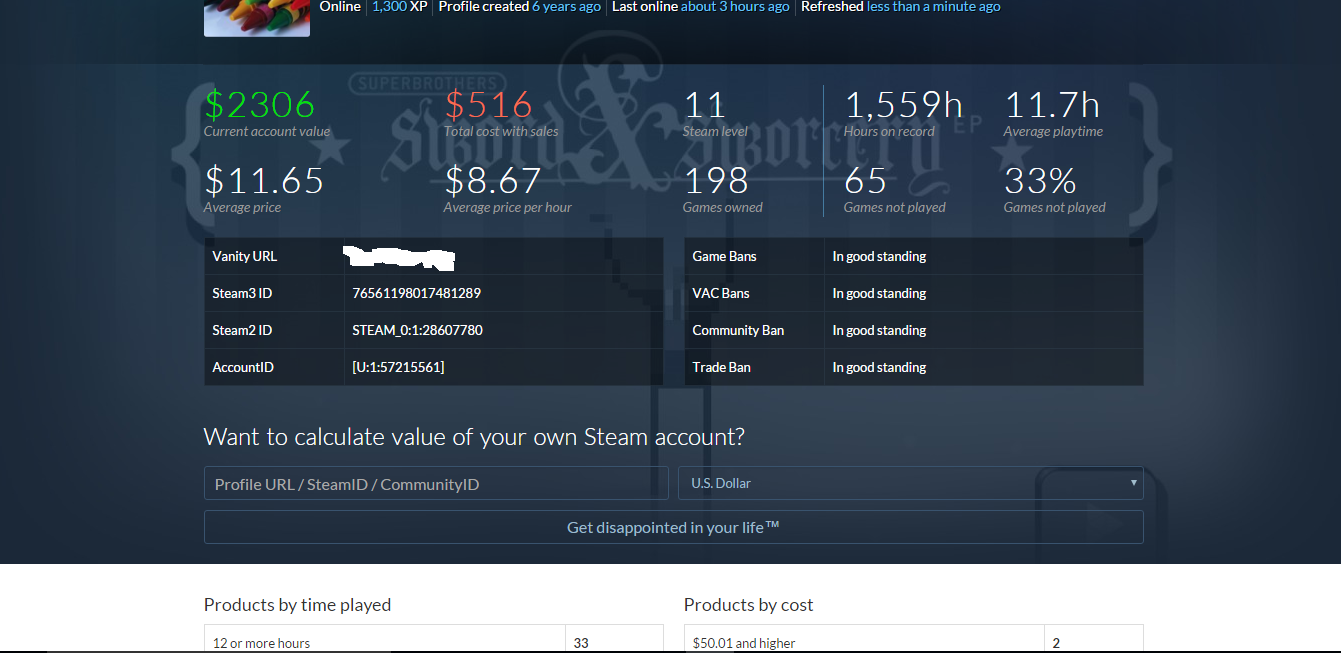Click the 198 games owned value
The image size is (1344, 656).
click(x=716, y=181)
